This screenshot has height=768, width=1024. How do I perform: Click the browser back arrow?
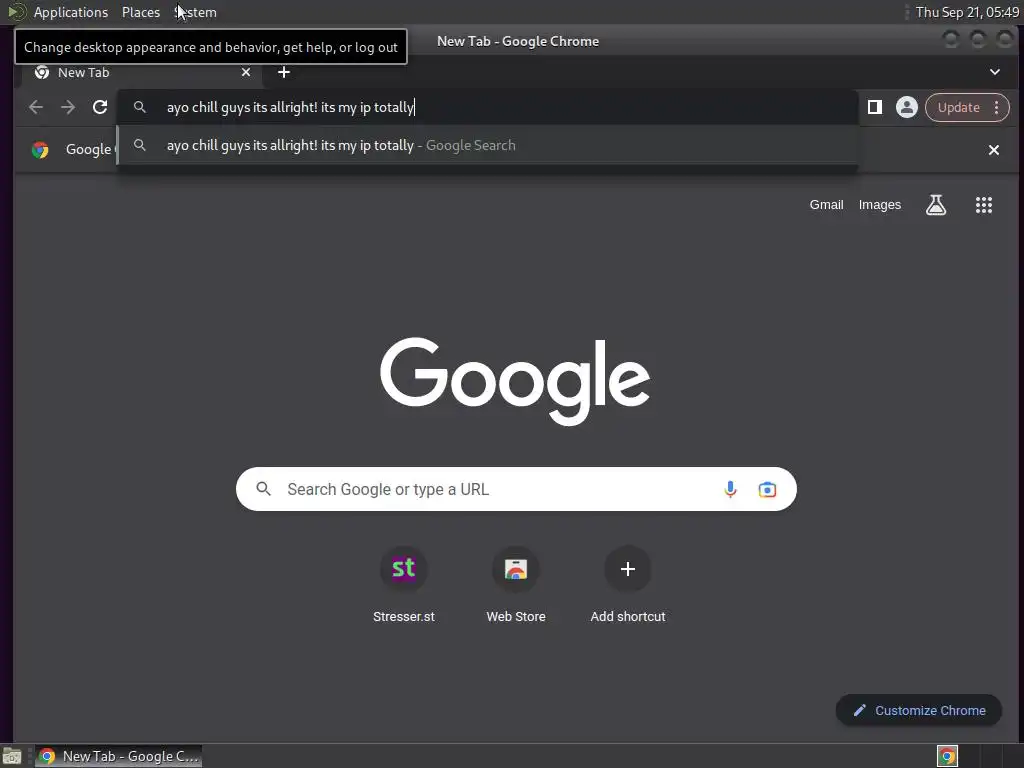pos(36,107)
